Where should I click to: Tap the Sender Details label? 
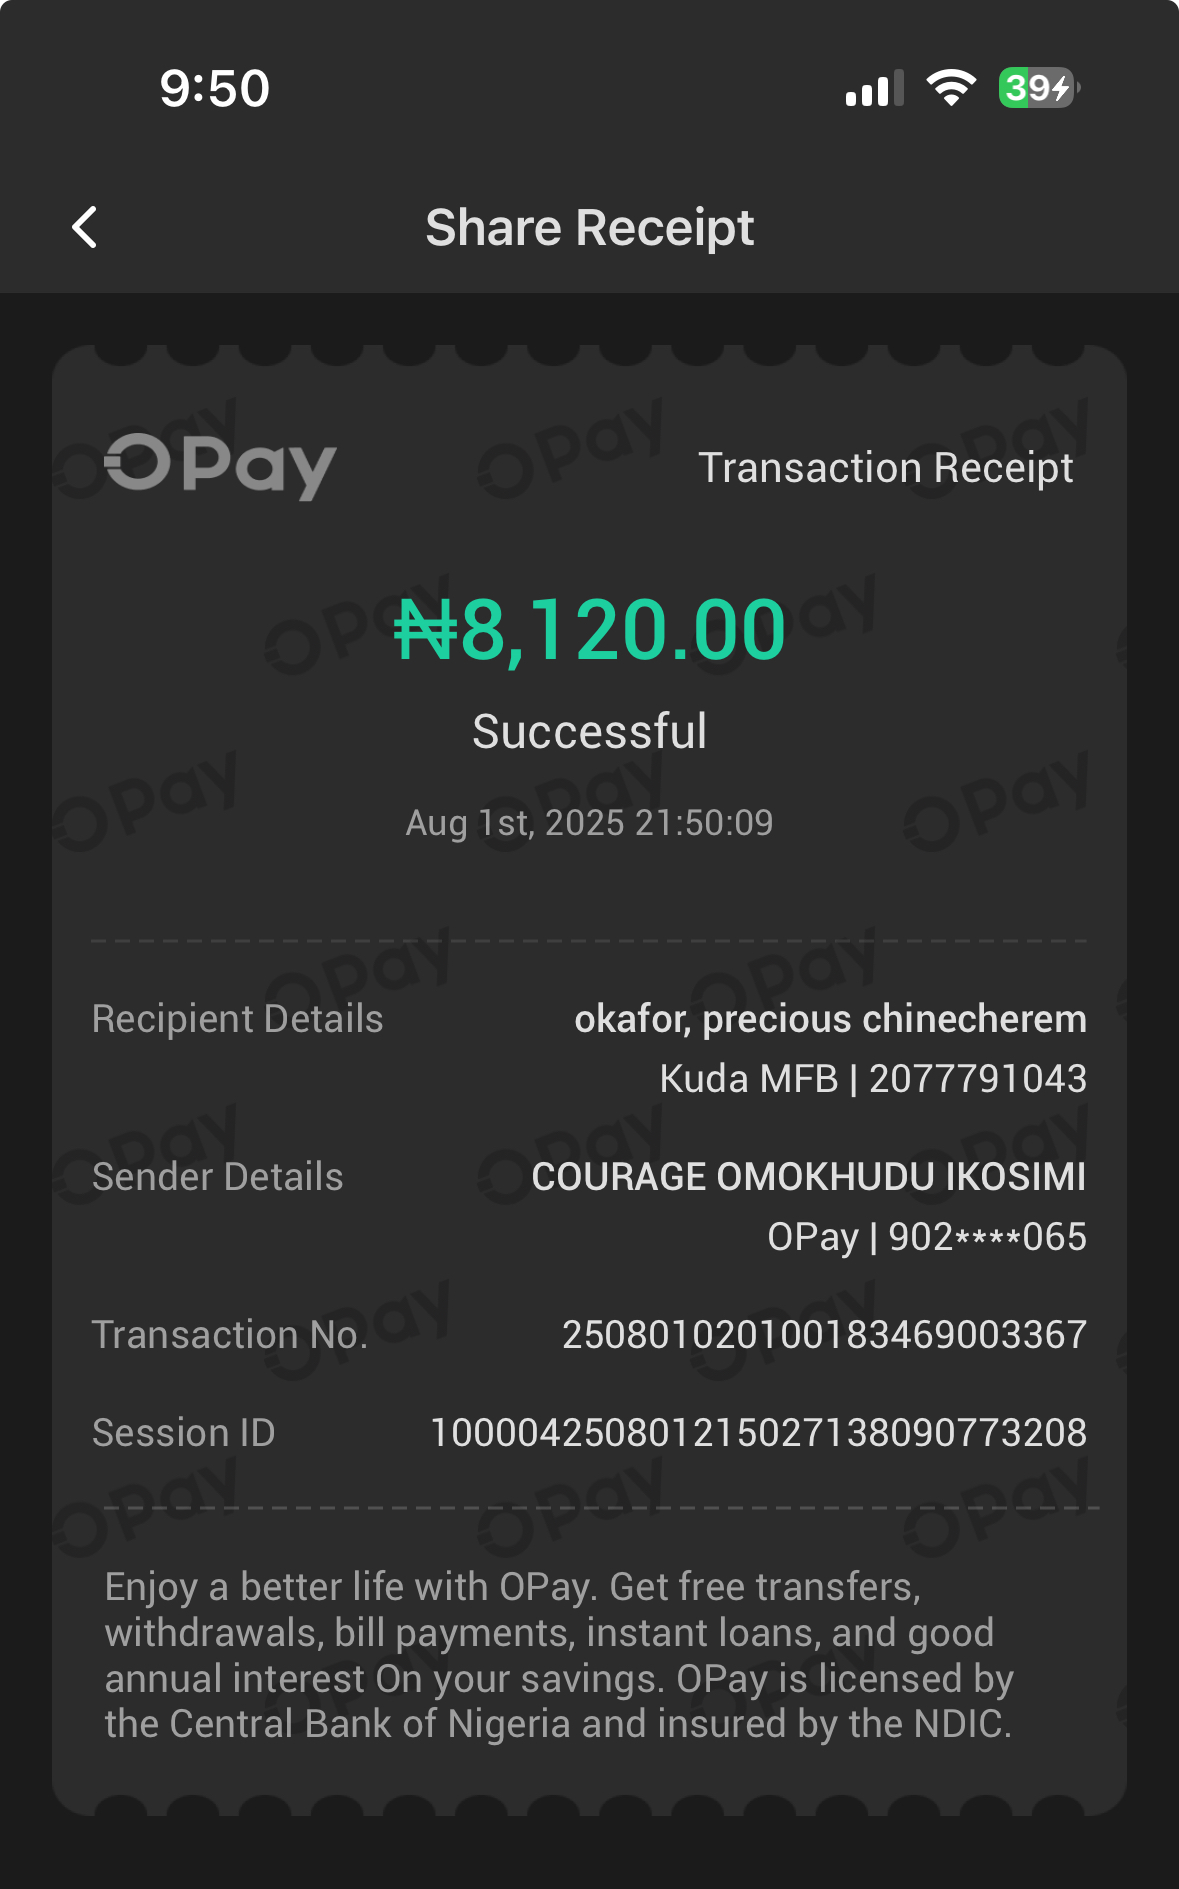(x=217, y=1177)
